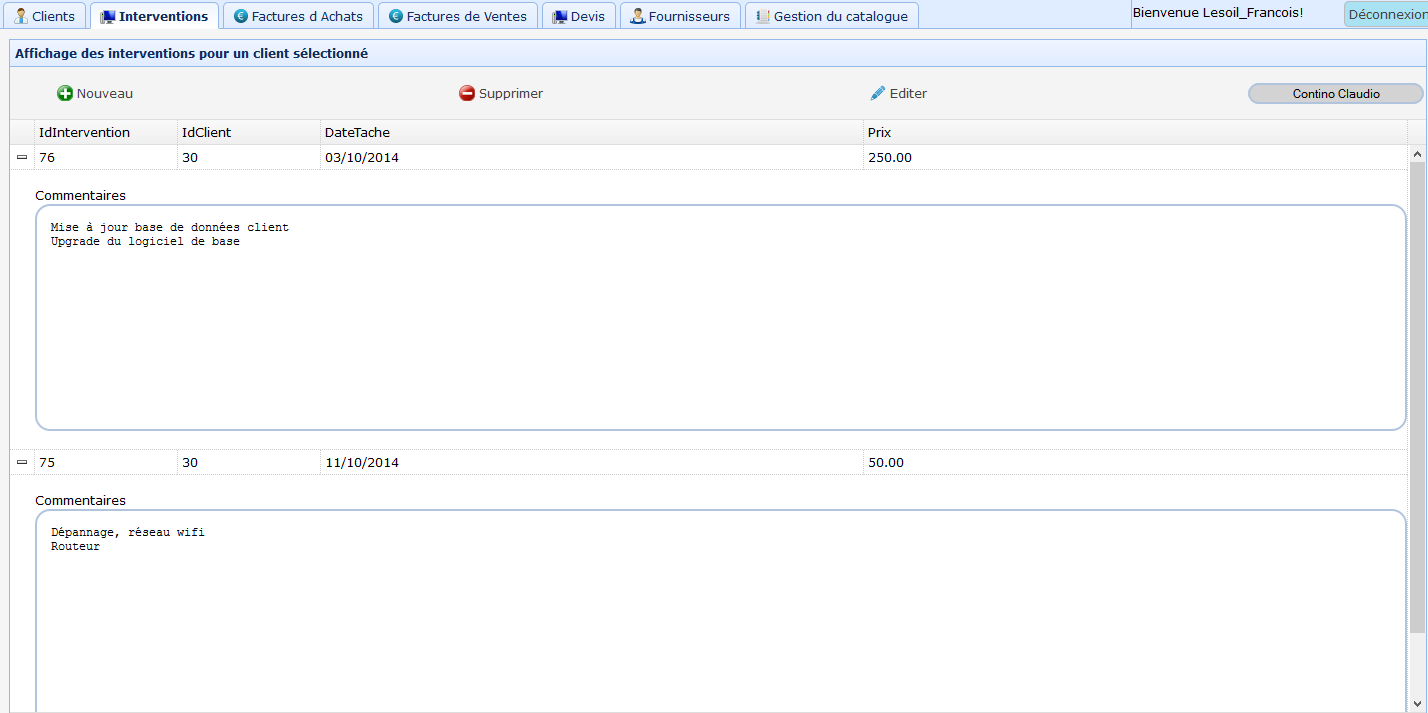Select the Interventions tab
The height and width of the screenshot is (713, 1428).
(154, 16)
